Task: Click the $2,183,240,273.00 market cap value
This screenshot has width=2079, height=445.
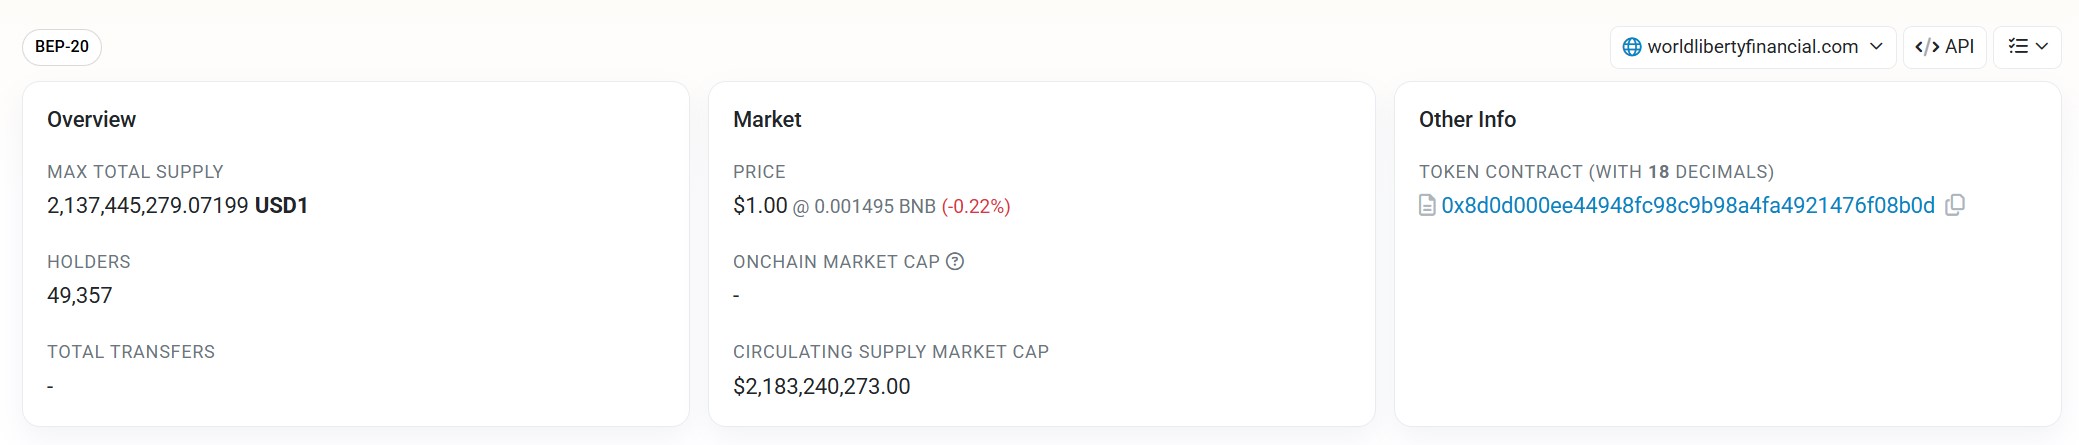Action: tap(821, 387)
